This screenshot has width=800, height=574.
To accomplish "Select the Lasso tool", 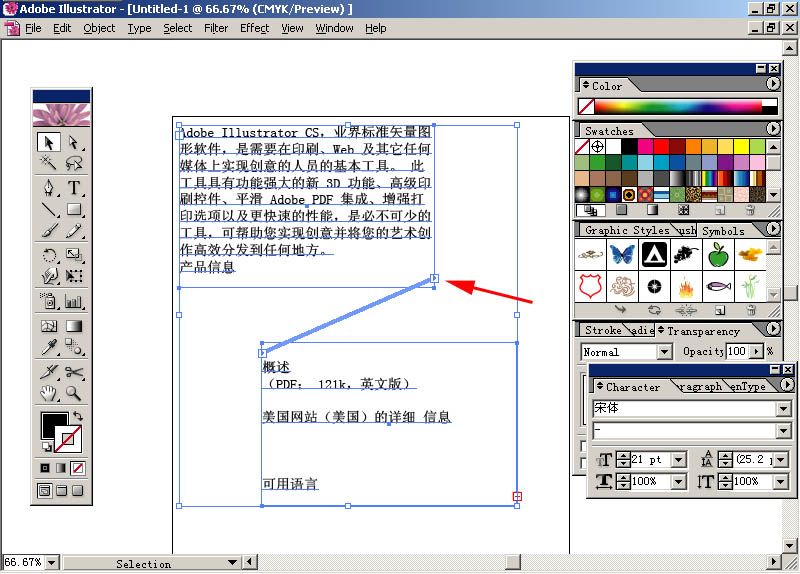I will 74,163.
